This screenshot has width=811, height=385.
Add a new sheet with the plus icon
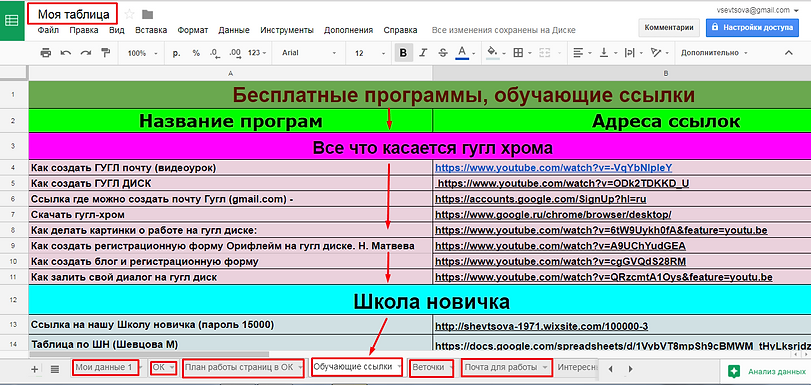pos(35,369)
